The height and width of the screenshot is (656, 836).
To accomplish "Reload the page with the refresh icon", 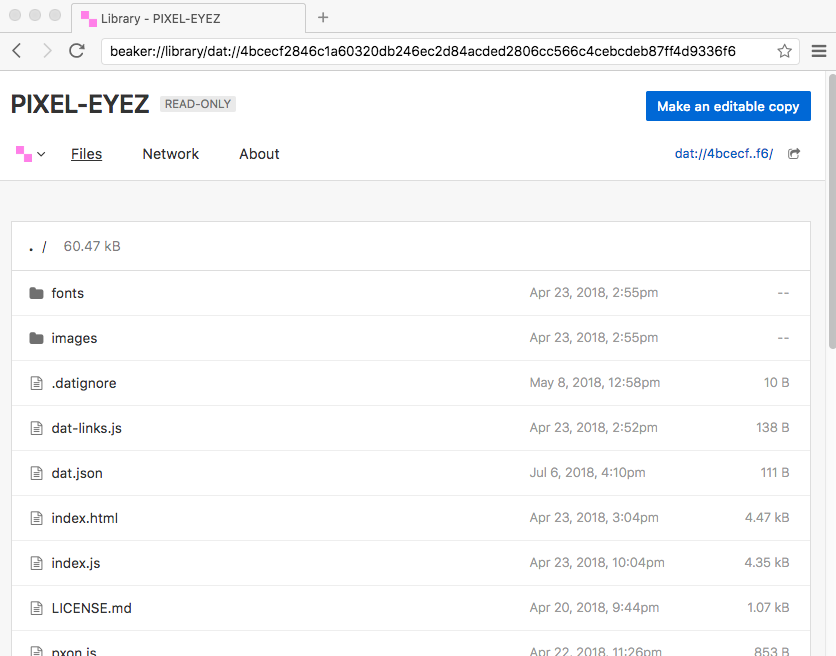I will [x=77, y=51].
